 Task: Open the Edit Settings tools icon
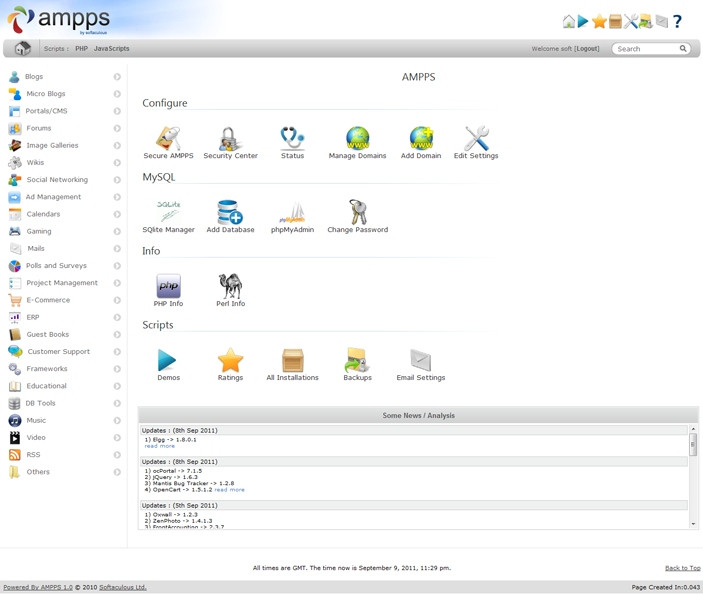[476, 138]
